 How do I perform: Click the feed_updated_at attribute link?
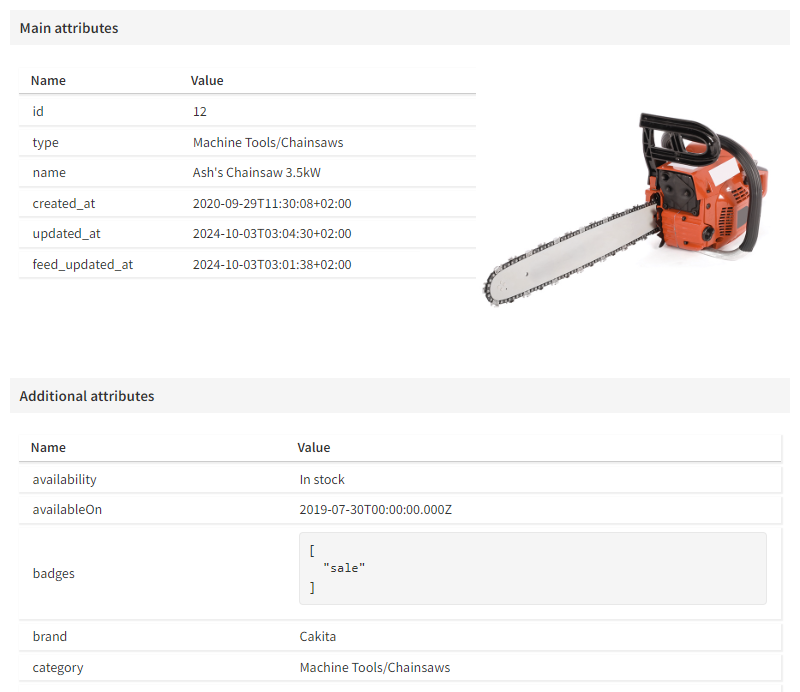pyautogui.click(x=83, y=264)
